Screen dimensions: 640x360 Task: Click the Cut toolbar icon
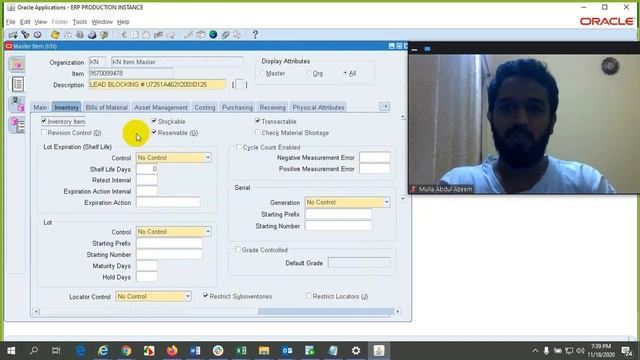click(x=123, y=35)
